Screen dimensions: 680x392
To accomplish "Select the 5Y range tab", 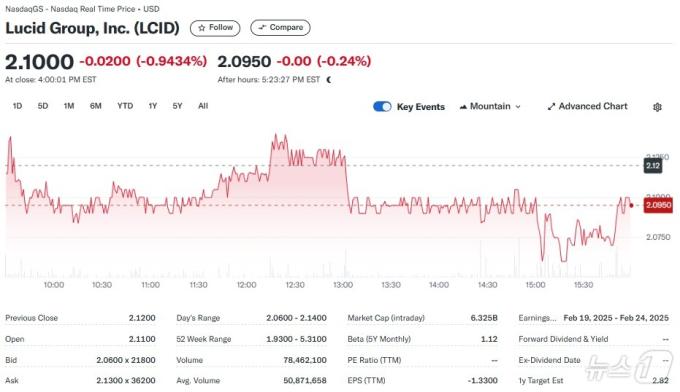I will (x=177, y=106).
